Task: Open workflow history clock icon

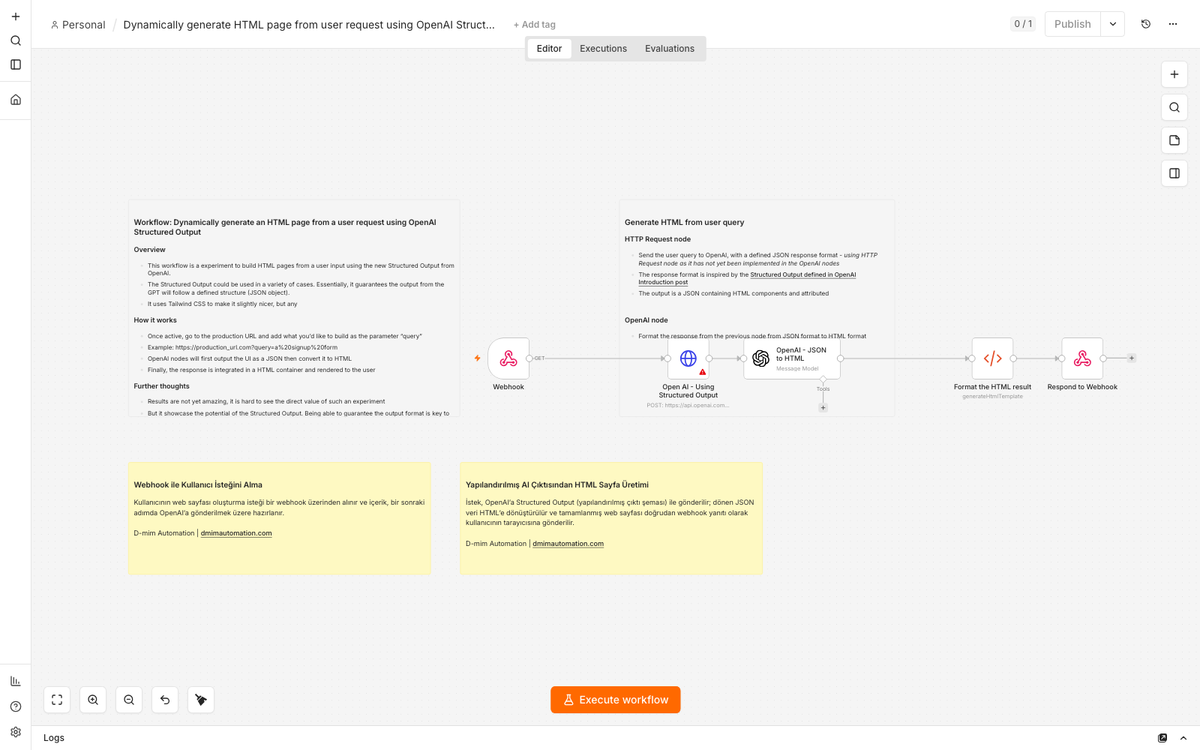Action: 1146,24
